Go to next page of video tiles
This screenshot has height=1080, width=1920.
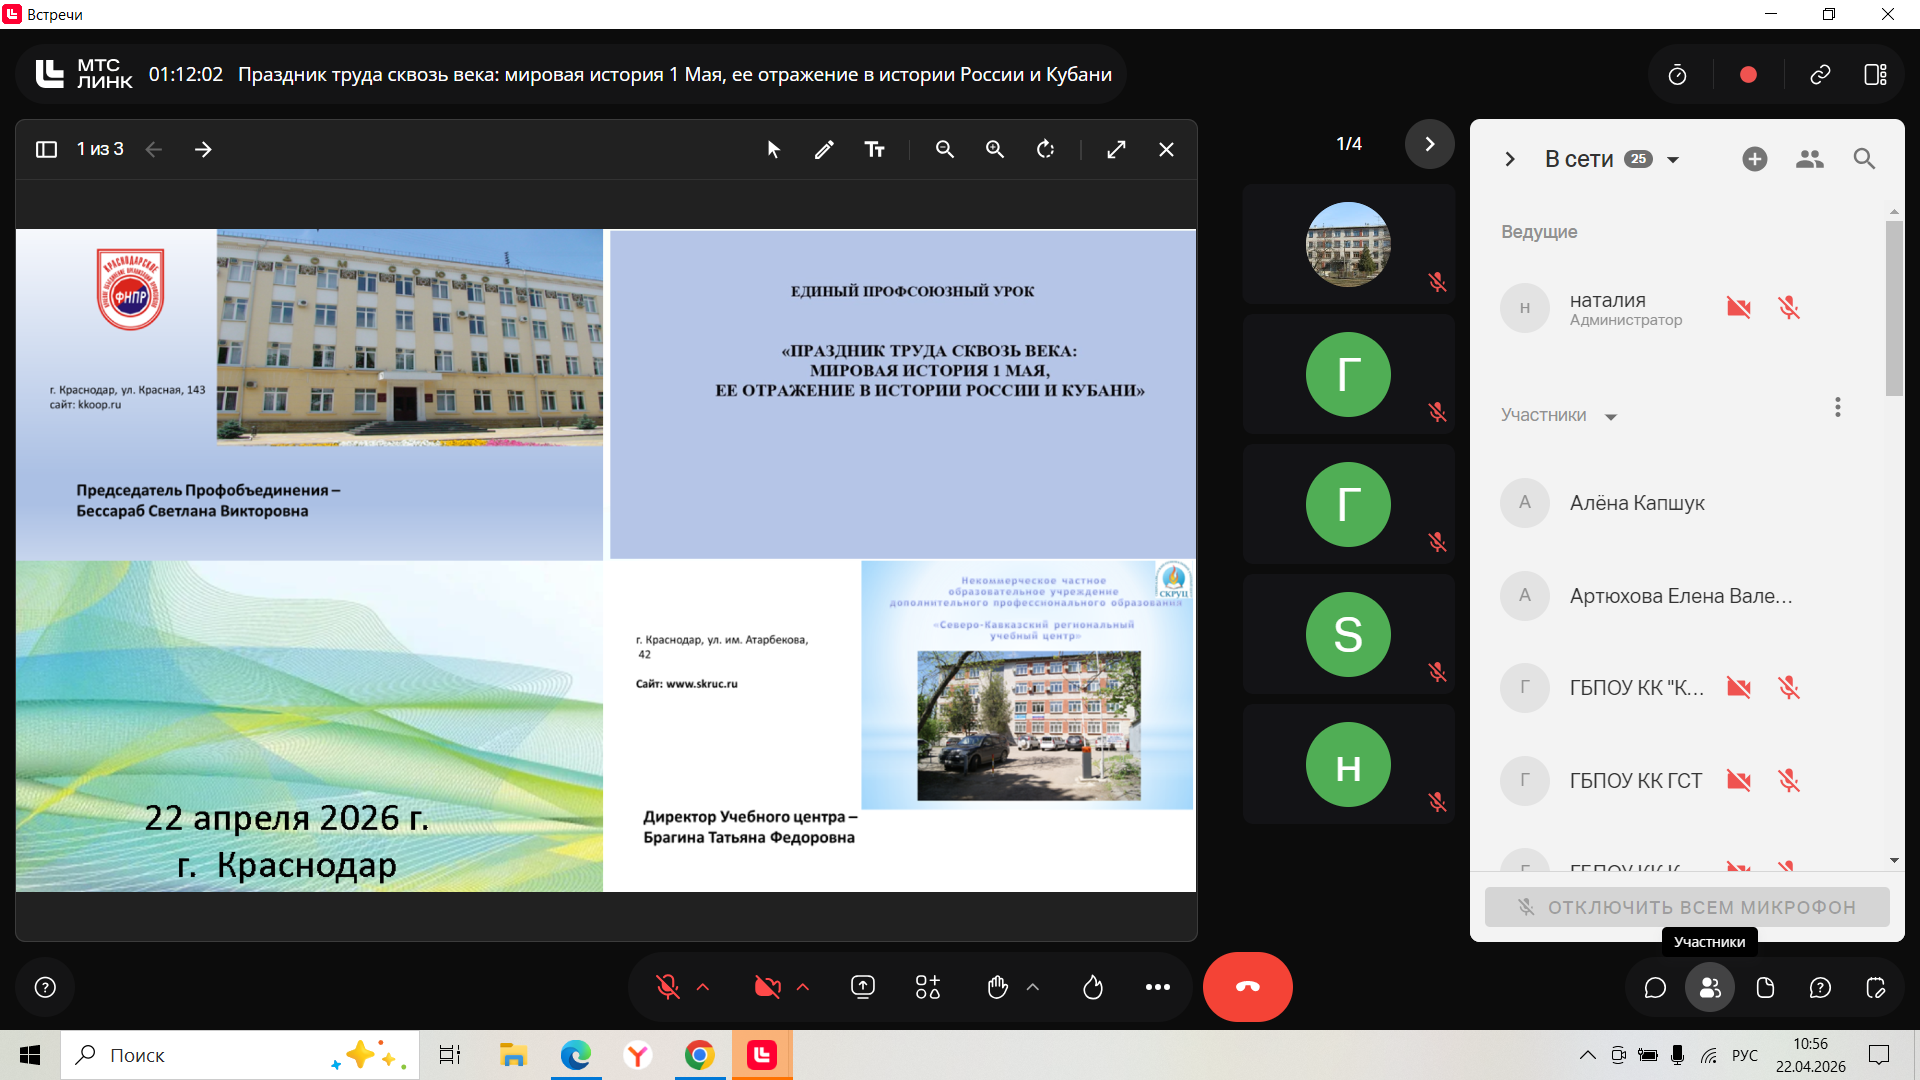(1429, 144)
